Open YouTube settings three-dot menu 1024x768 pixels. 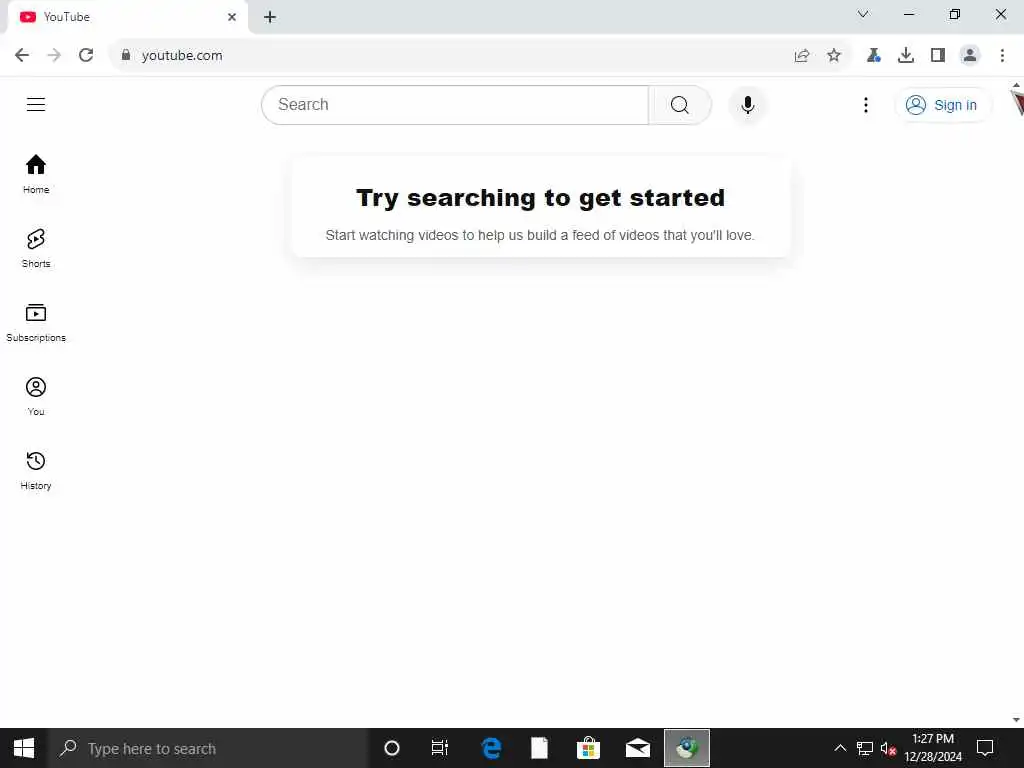866,104
